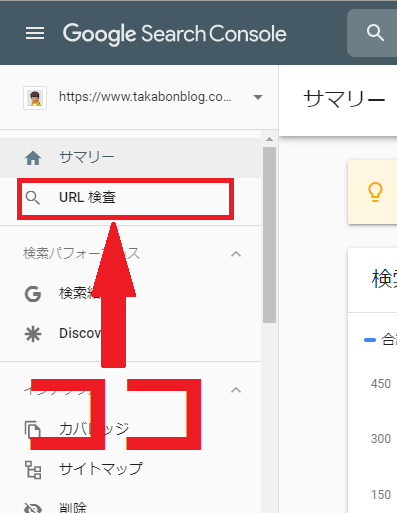Click the 150 chart axis label
Viewport: 397px width, 513px height.
pyautogui.click(x=381, y=495)
